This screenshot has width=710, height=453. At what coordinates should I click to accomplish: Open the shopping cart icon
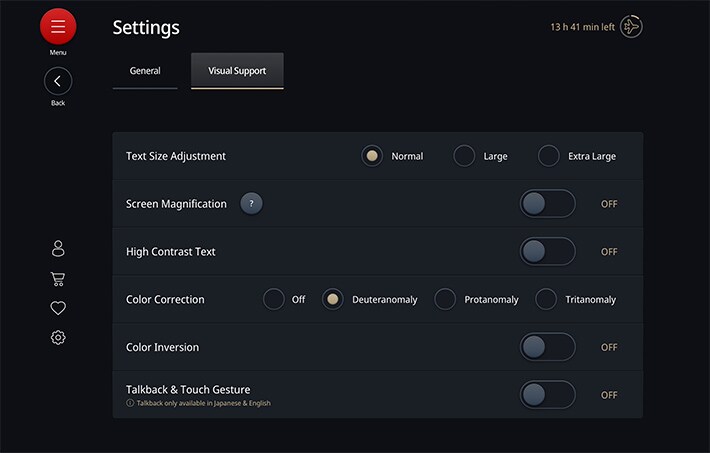pos(58,279)
